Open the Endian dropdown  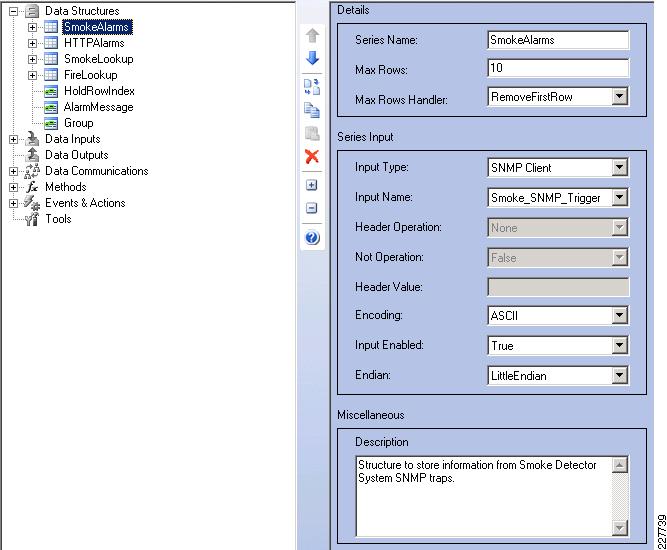coord(620,375)
